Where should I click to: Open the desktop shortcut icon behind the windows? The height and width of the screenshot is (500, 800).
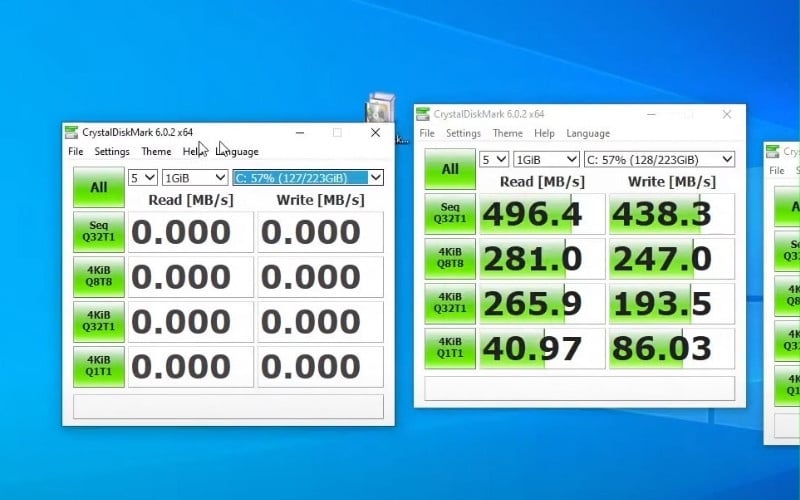click(380, 110)
